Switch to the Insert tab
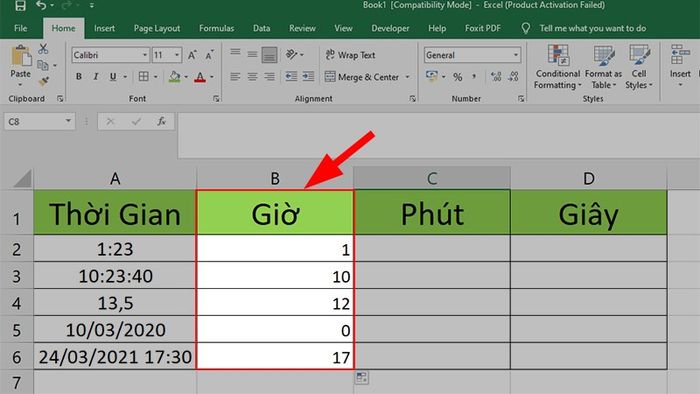Image resolution: width=700 pixels, height=394 pixels. click(x=104, y=28)
